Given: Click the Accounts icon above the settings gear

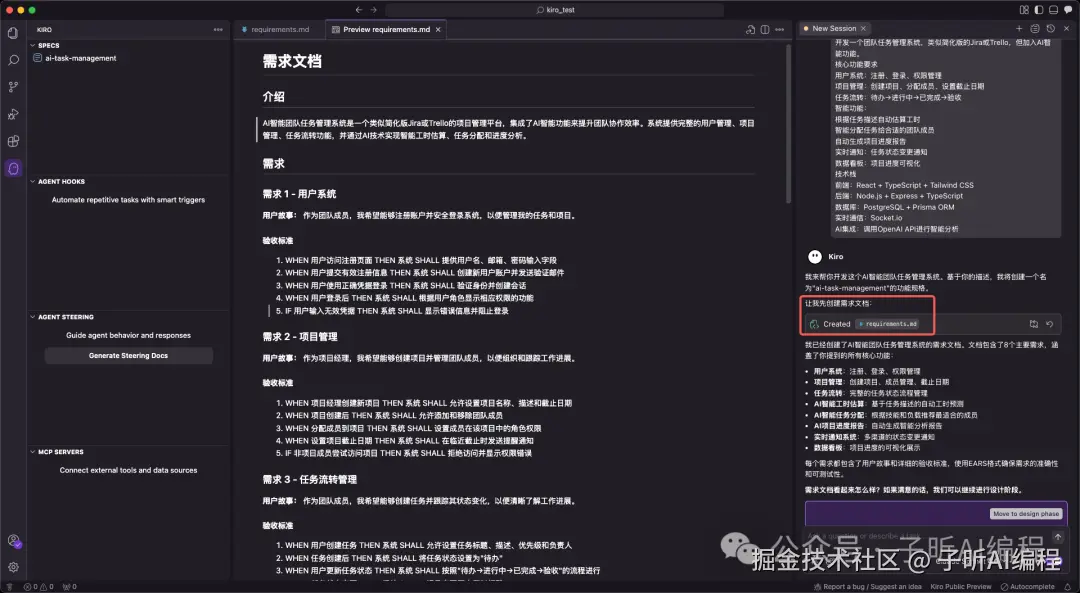Looking at the screenshot, I should pos(13,540).
